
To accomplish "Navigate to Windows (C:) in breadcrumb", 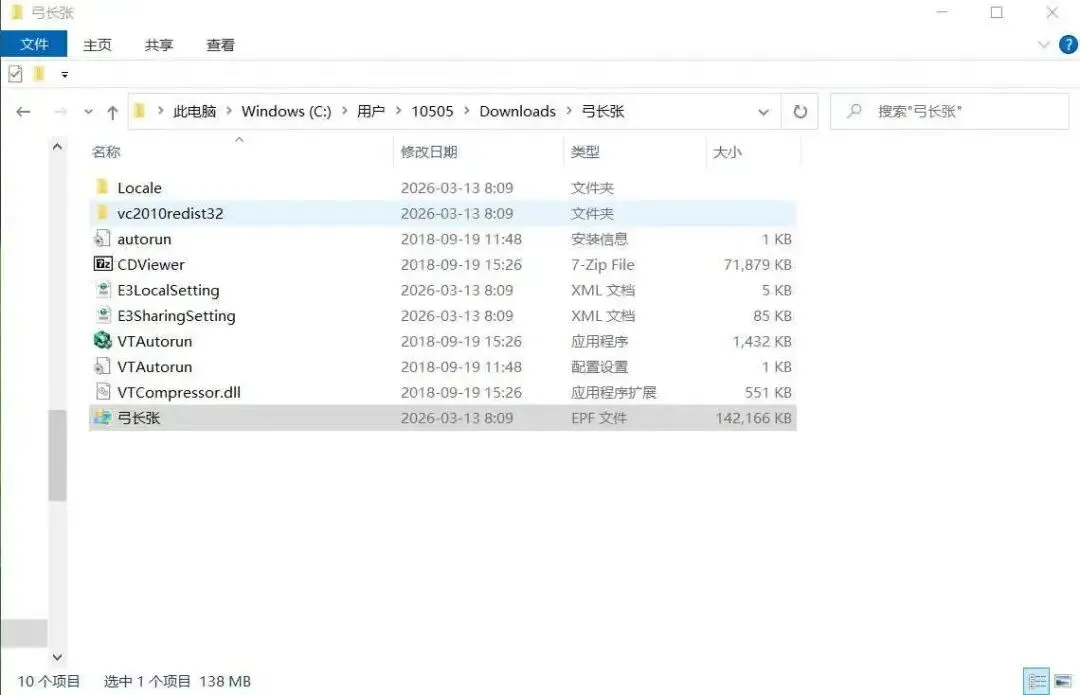I will 287,111.
